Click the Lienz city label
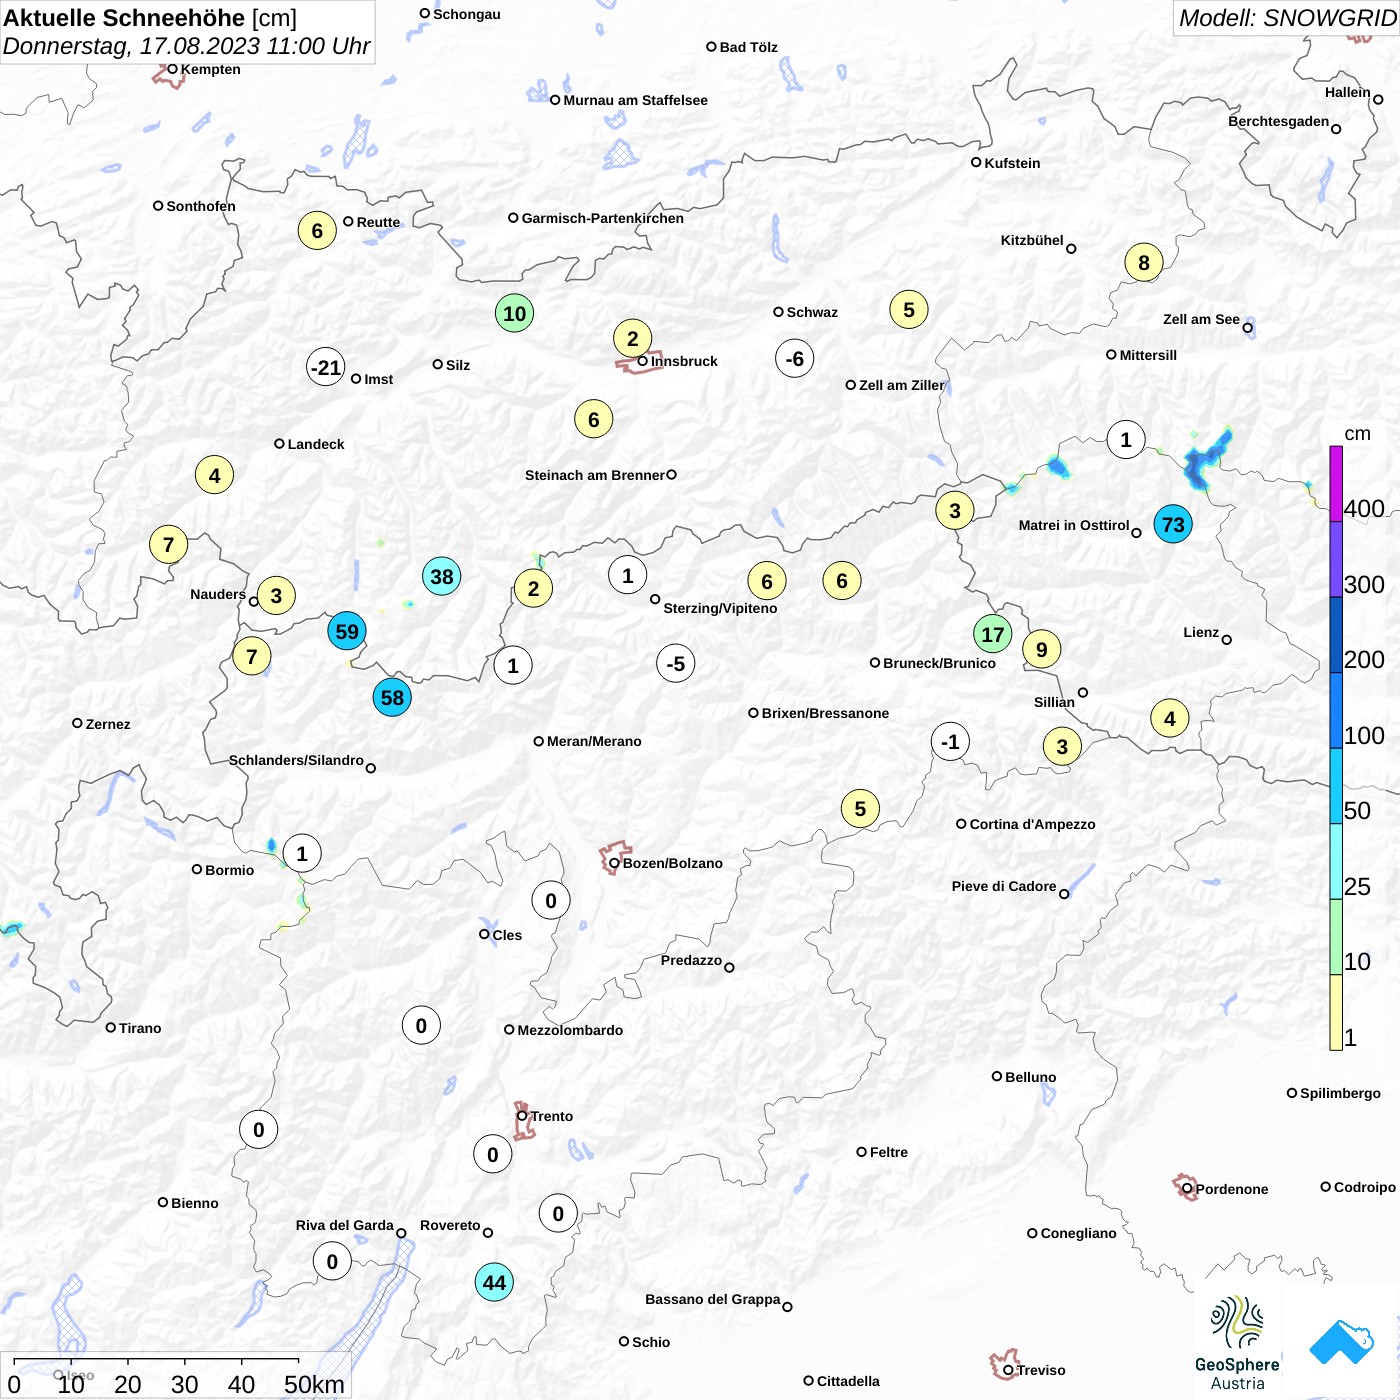This screenshot has width=1400, height=1400. [x=1201, y=632]
